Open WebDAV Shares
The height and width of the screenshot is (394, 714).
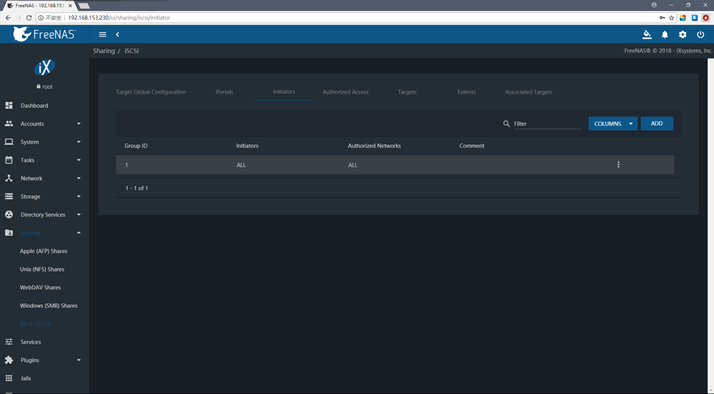(x=40, y=287)
